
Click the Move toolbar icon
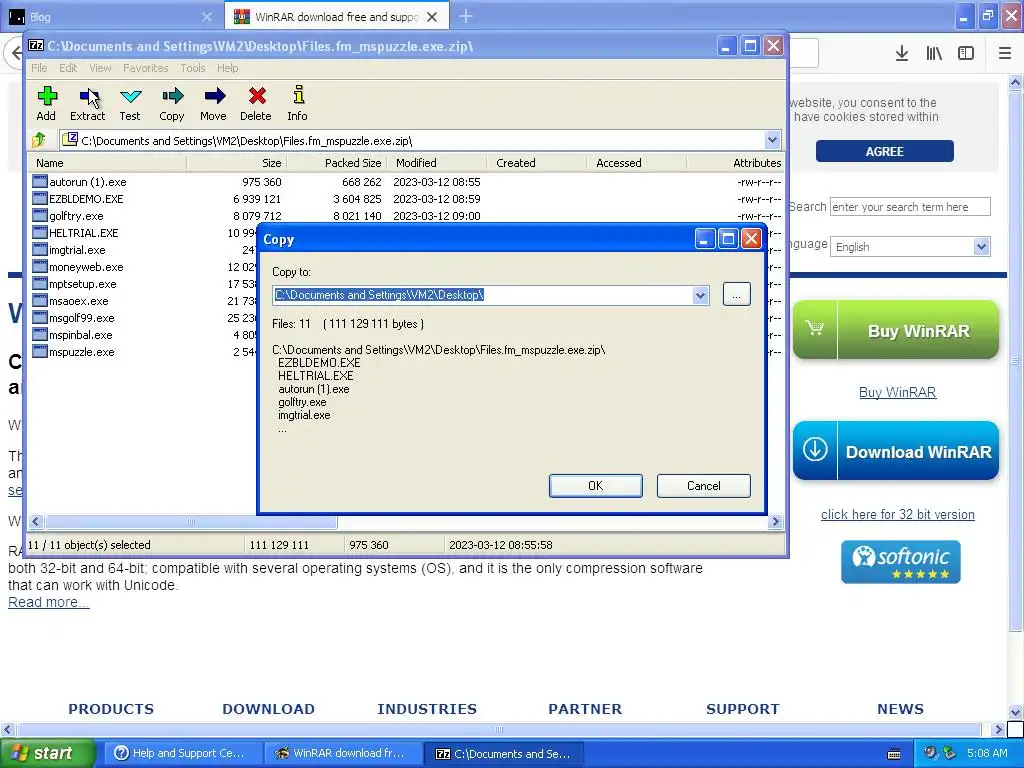click(214, 97)
